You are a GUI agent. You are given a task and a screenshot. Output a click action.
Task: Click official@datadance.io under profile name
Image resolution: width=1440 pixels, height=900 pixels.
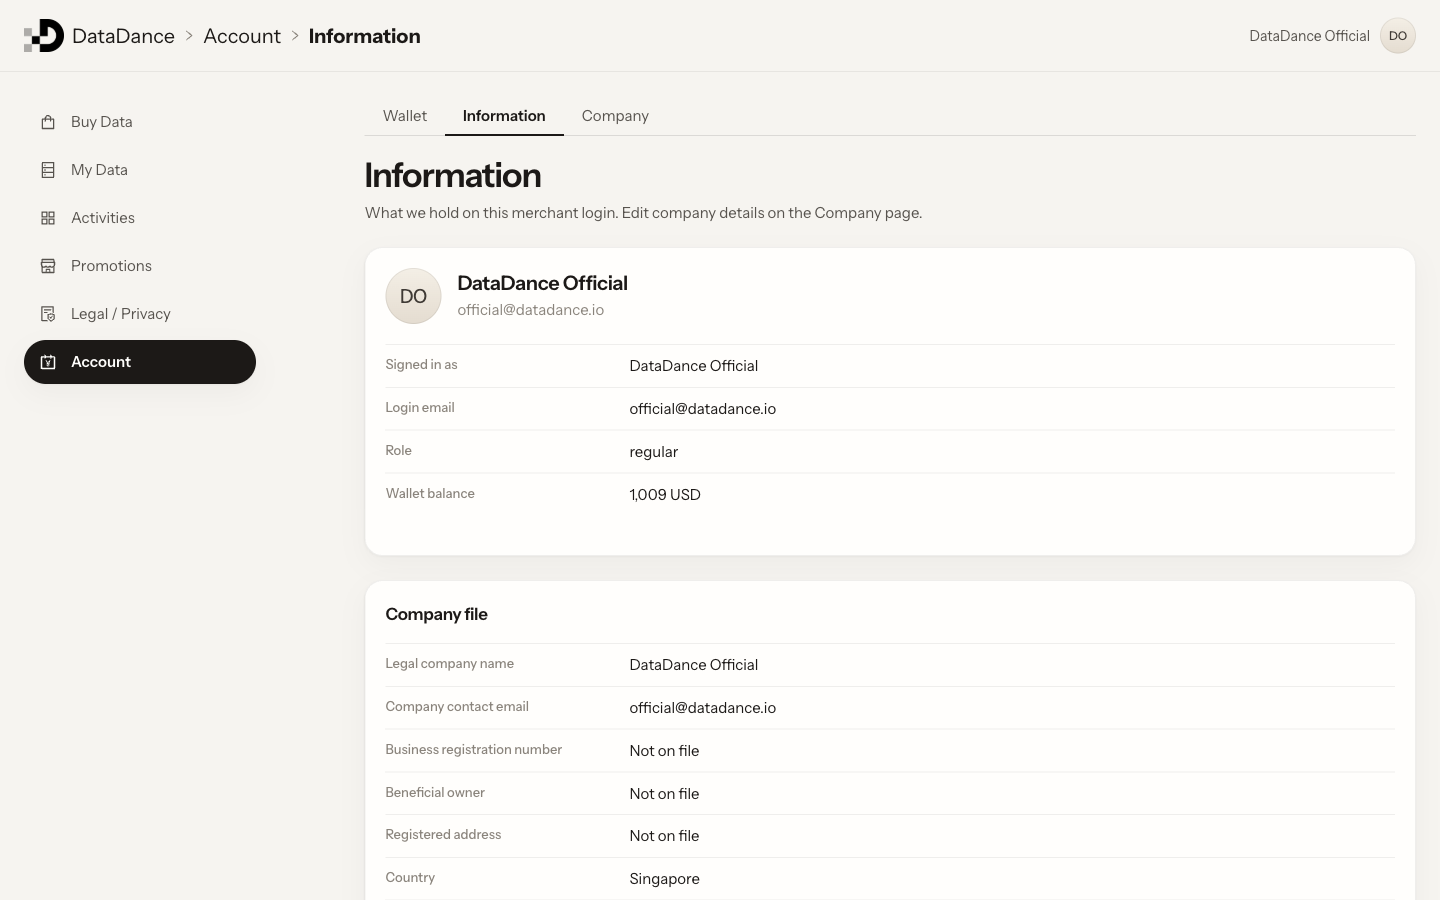tap(530, 310)
